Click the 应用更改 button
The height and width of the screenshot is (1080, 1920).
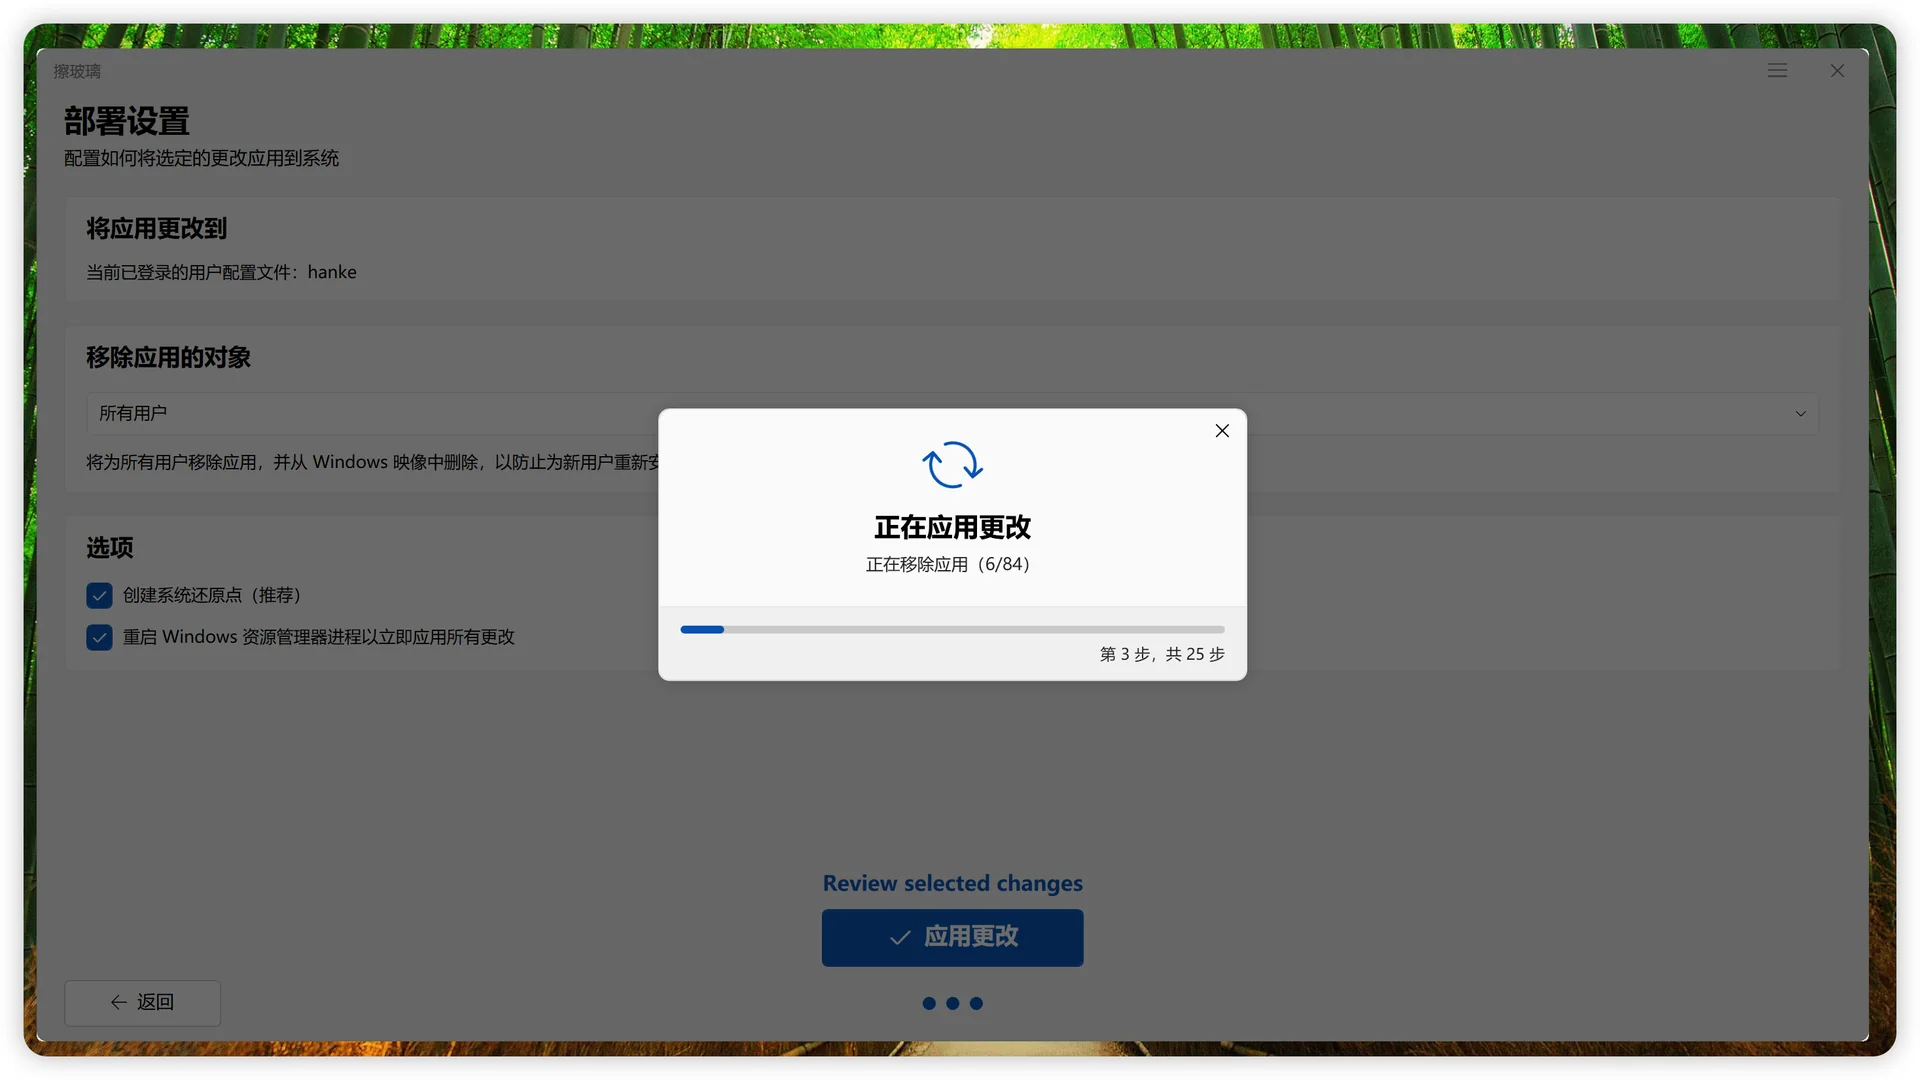point(952,938)
